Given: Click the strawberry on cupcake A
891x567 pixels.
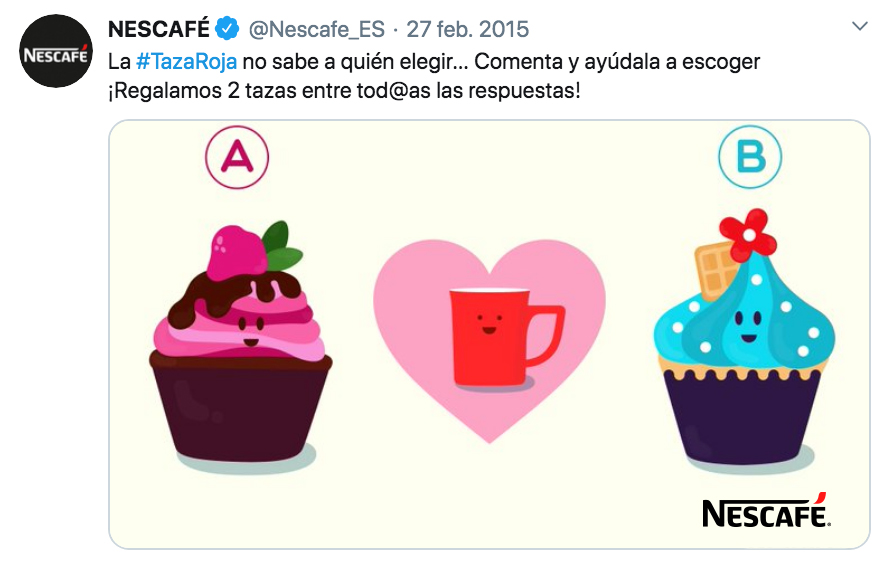Looking at the screenshot, I should [236, 252].
